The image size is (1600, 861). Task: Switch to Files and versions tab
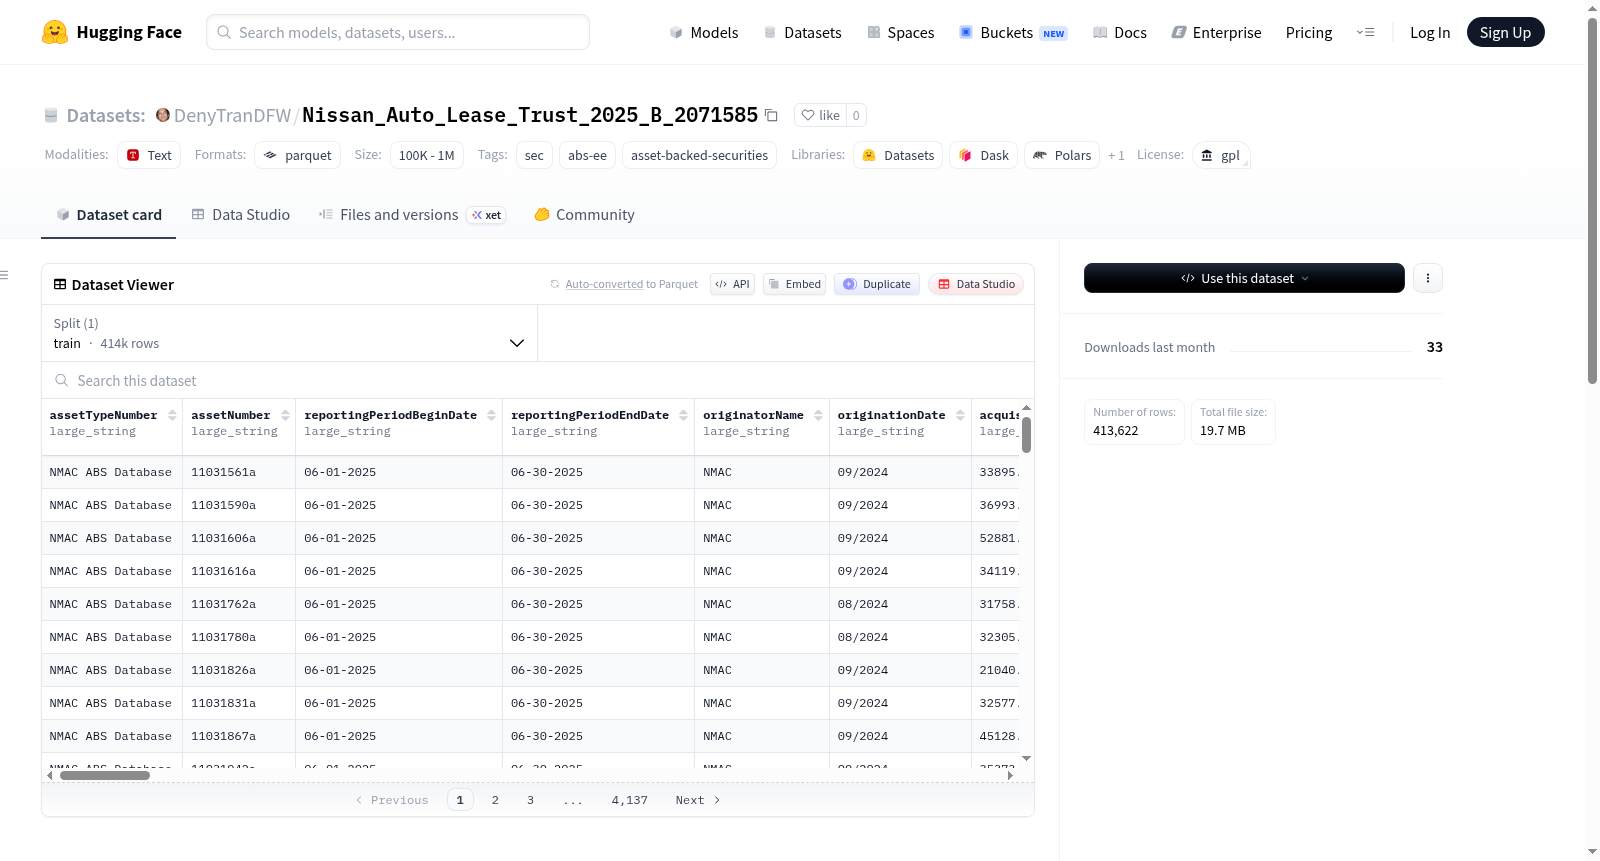(x=411, y=214)
